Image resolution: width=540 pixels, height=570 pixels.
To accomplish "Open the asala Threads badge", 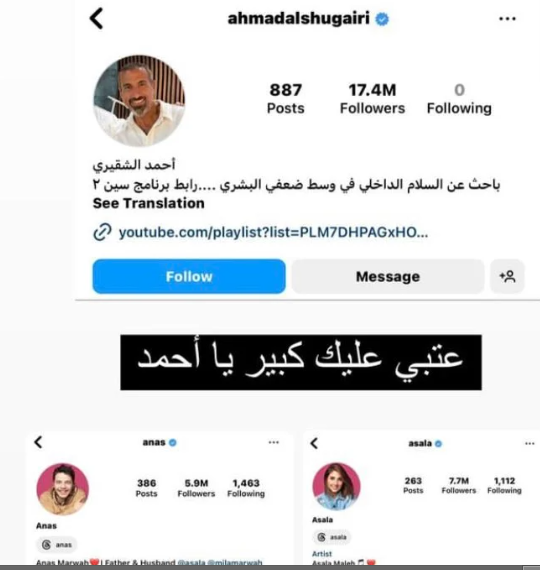I will [x=332, y=537].
